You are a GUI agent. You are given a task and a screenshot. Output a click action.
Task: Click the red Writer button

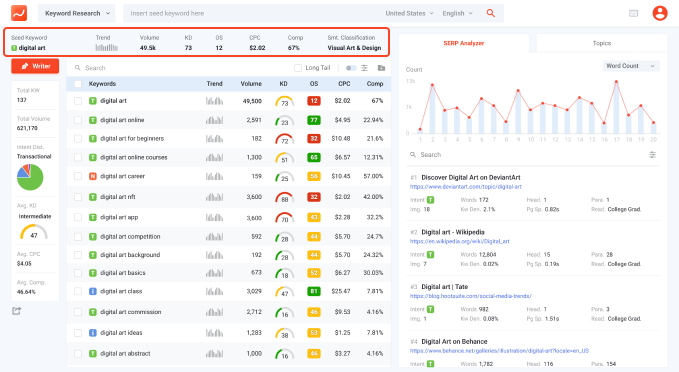pos(35,66)
